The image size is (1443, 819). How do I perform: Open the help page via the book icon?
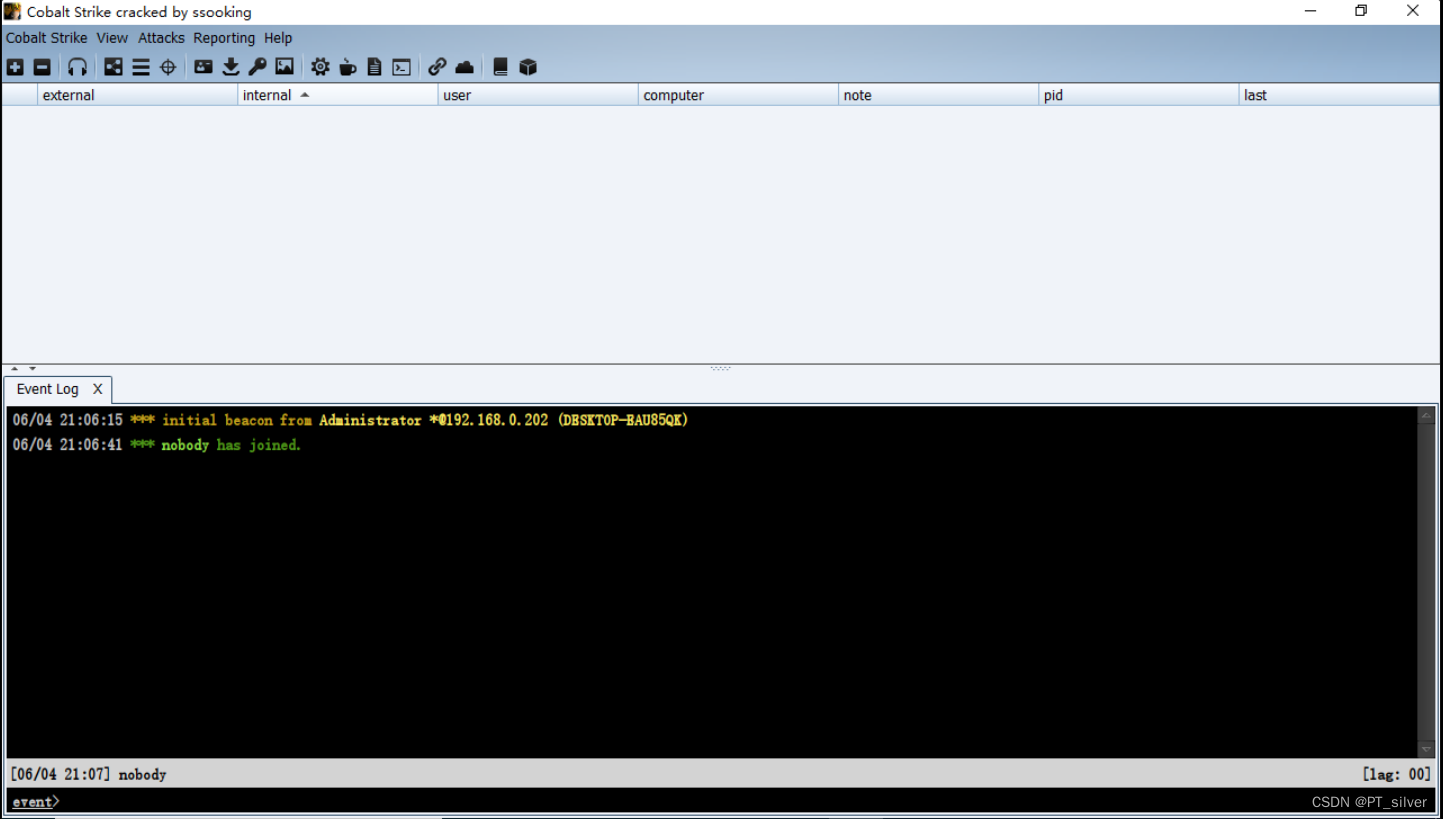[x=500, y=67]
